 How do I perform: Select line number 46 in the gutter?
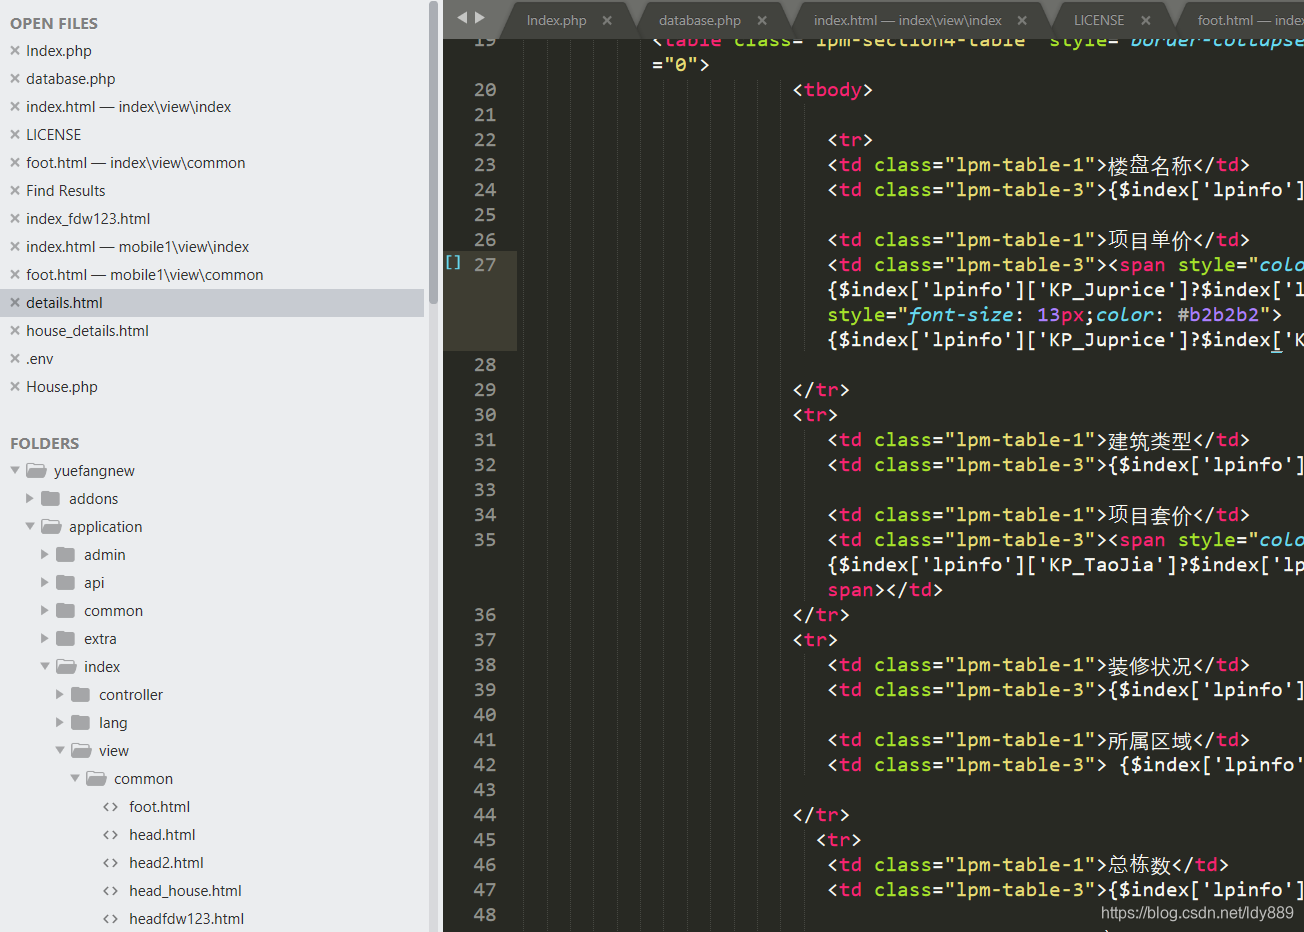(485, 864)
